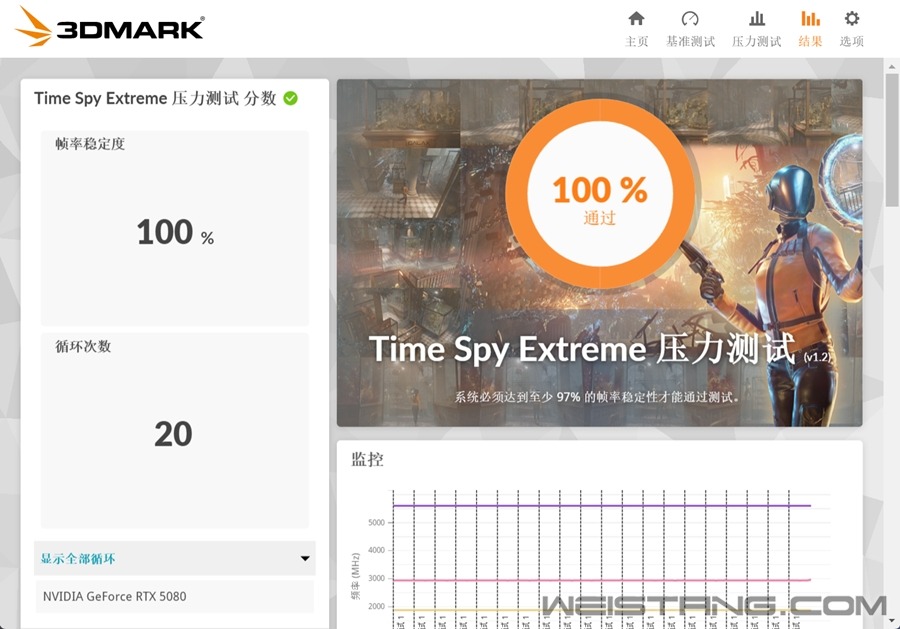Click the Time Spy Extreme banner image
Screen dimensions: 900x629
pos(599,253)
